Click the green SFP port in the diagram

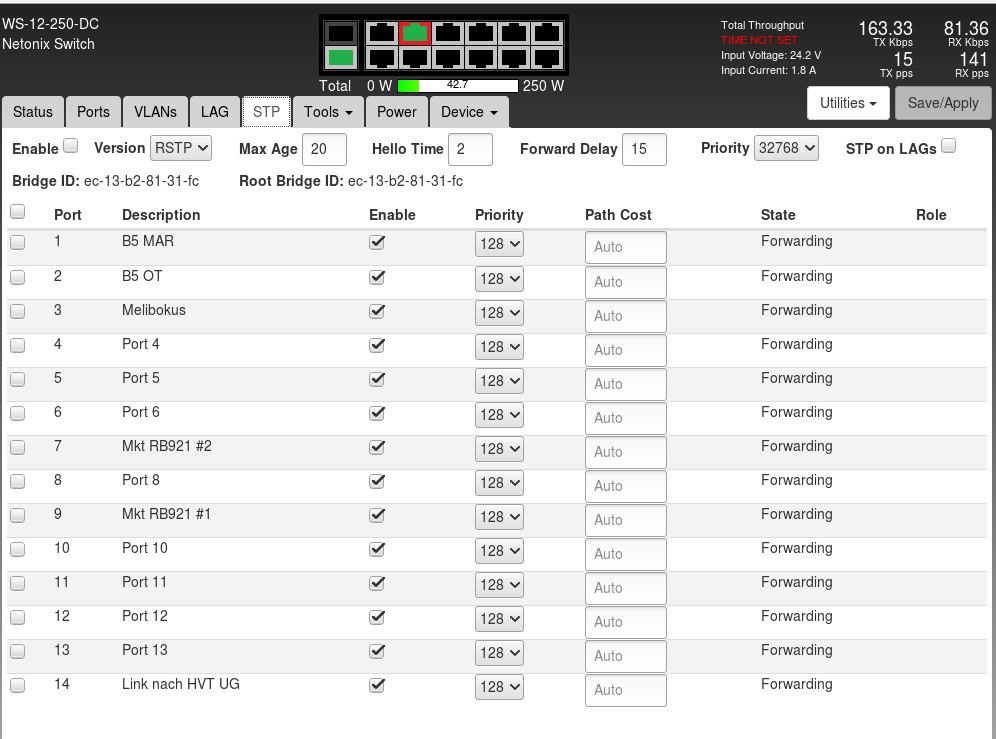(341, 58)
